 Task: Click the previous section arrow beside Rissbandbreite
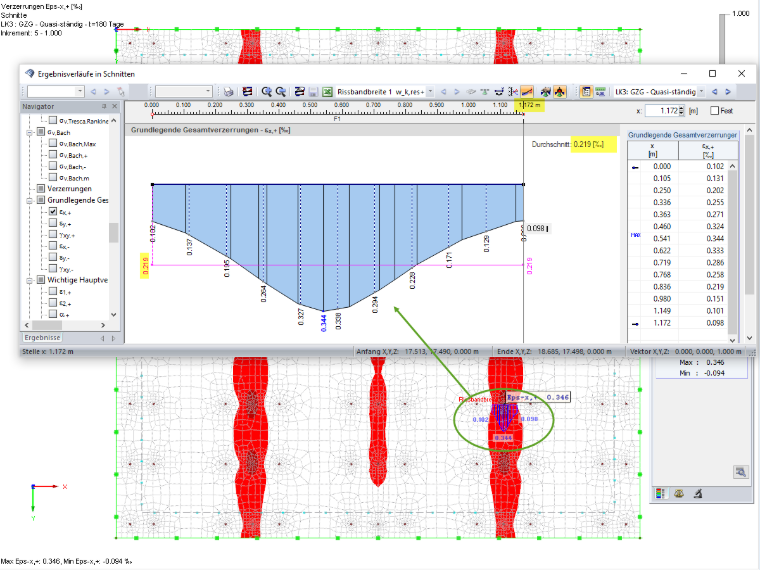pos(443,92)
